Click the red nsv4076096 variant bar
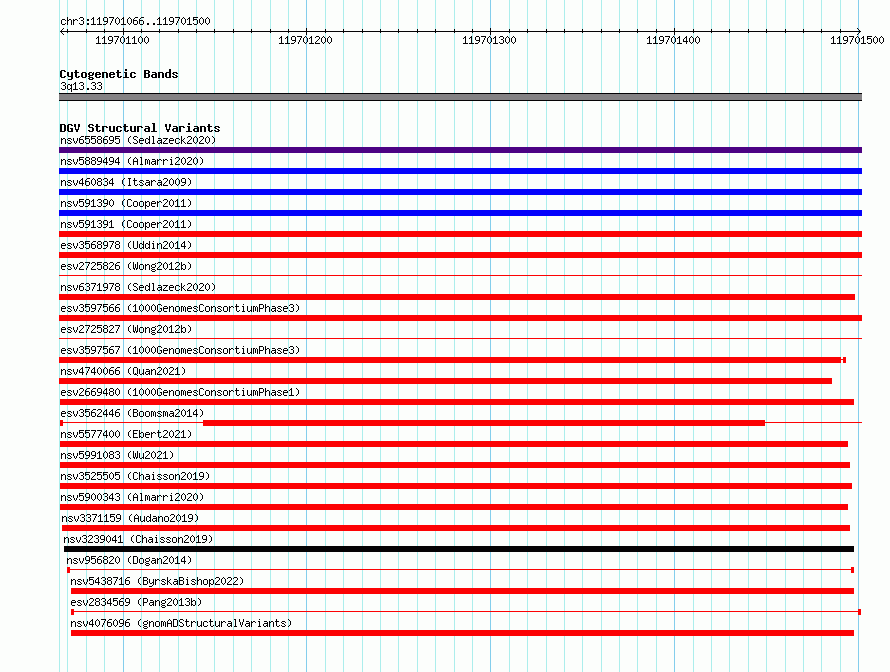890x672 pixels. coord(463,633)
